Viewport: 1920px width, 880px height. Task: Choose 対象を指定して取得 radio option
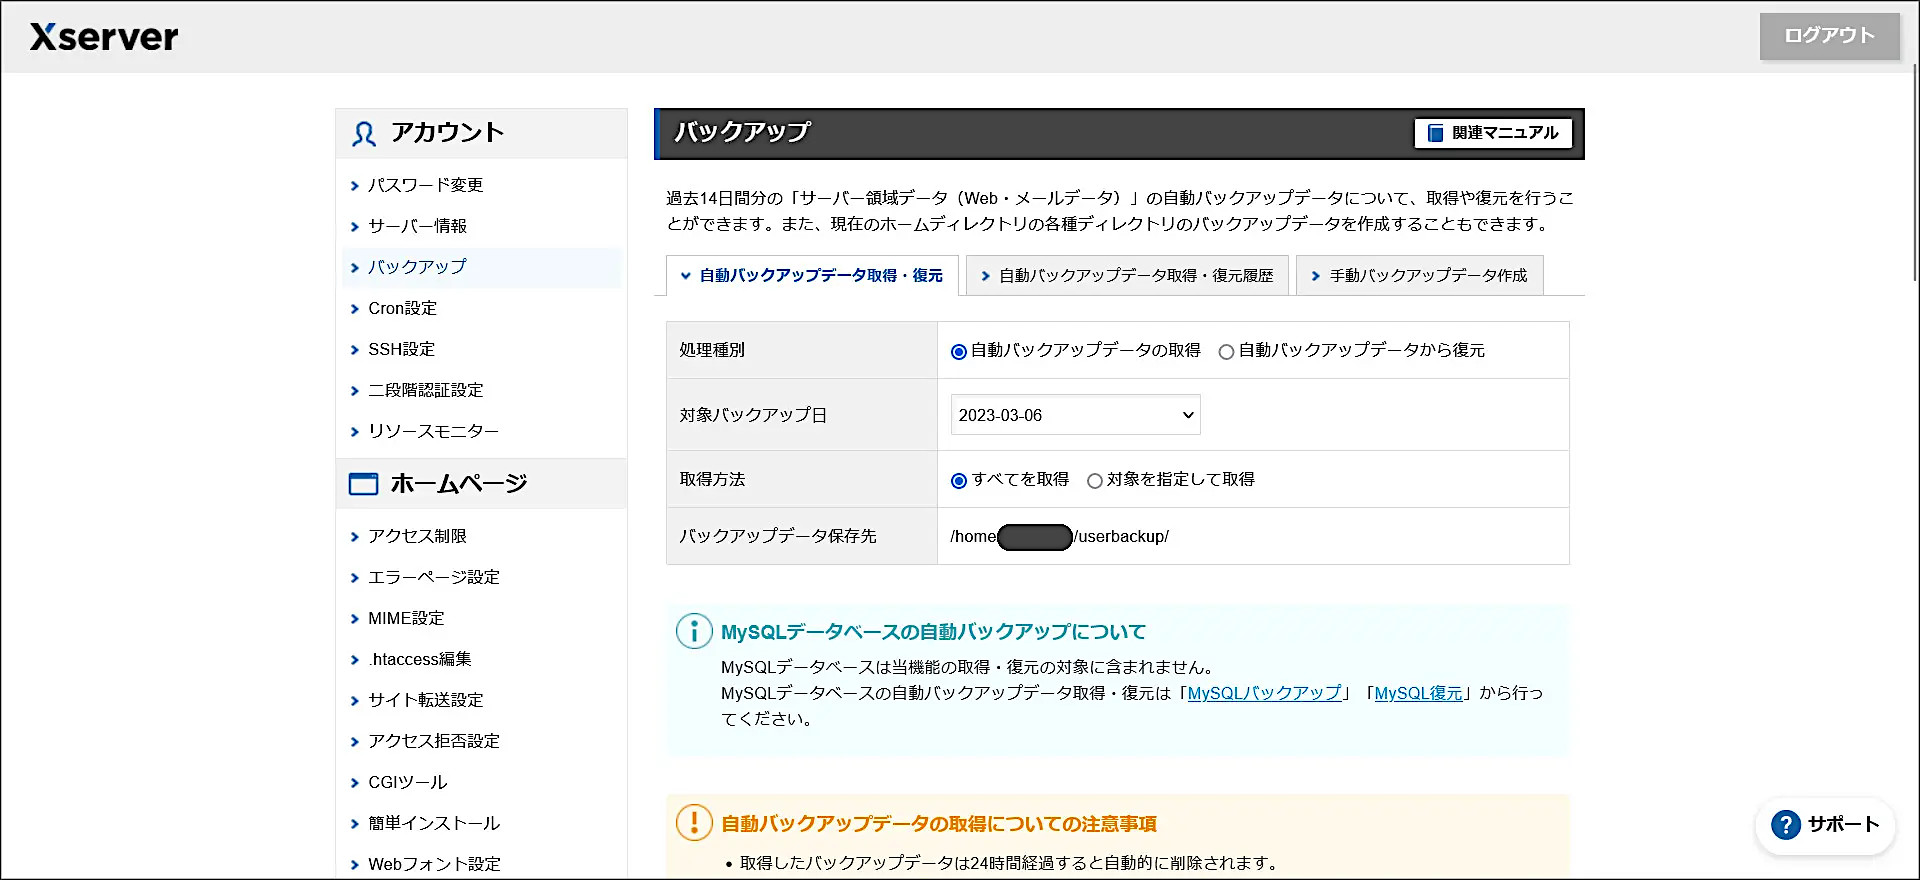(1095, 481)
